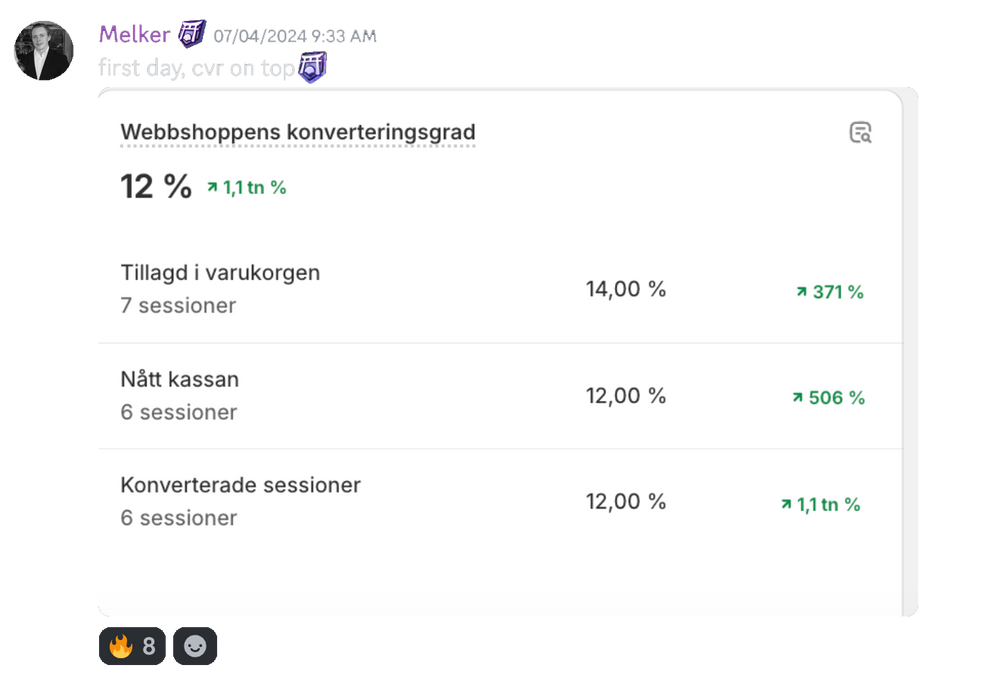
Task: Select the Tillagd i varukorgen row
Action: click(x=220, y=272)
